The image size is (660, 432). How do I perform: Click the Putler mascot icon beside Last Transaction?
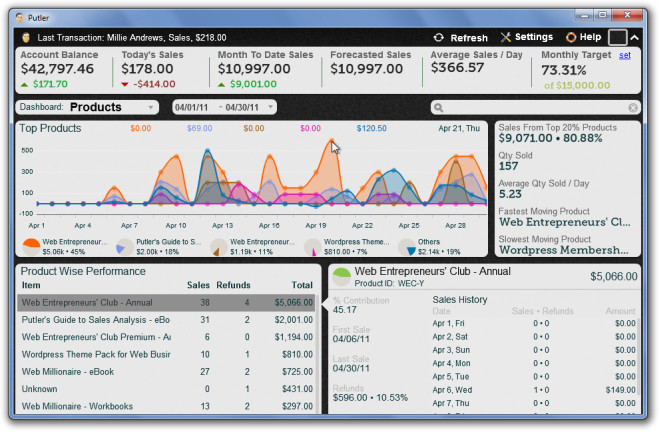(x=26, y=37)
